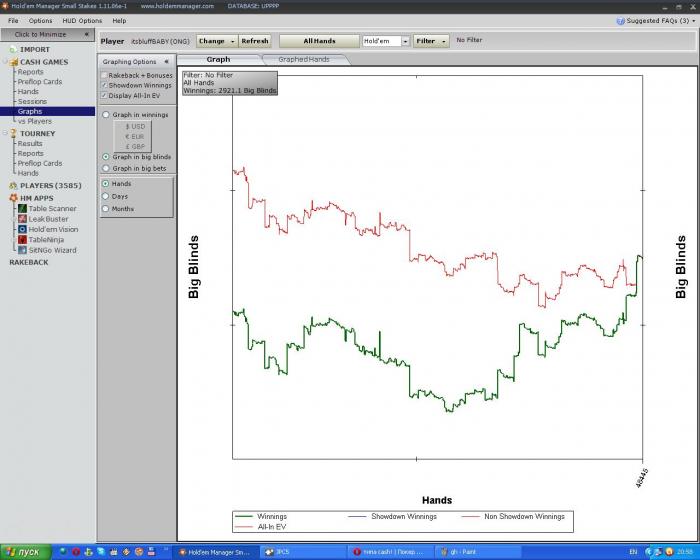Open the Hold'em game type combo box

(x=386, y=41)
